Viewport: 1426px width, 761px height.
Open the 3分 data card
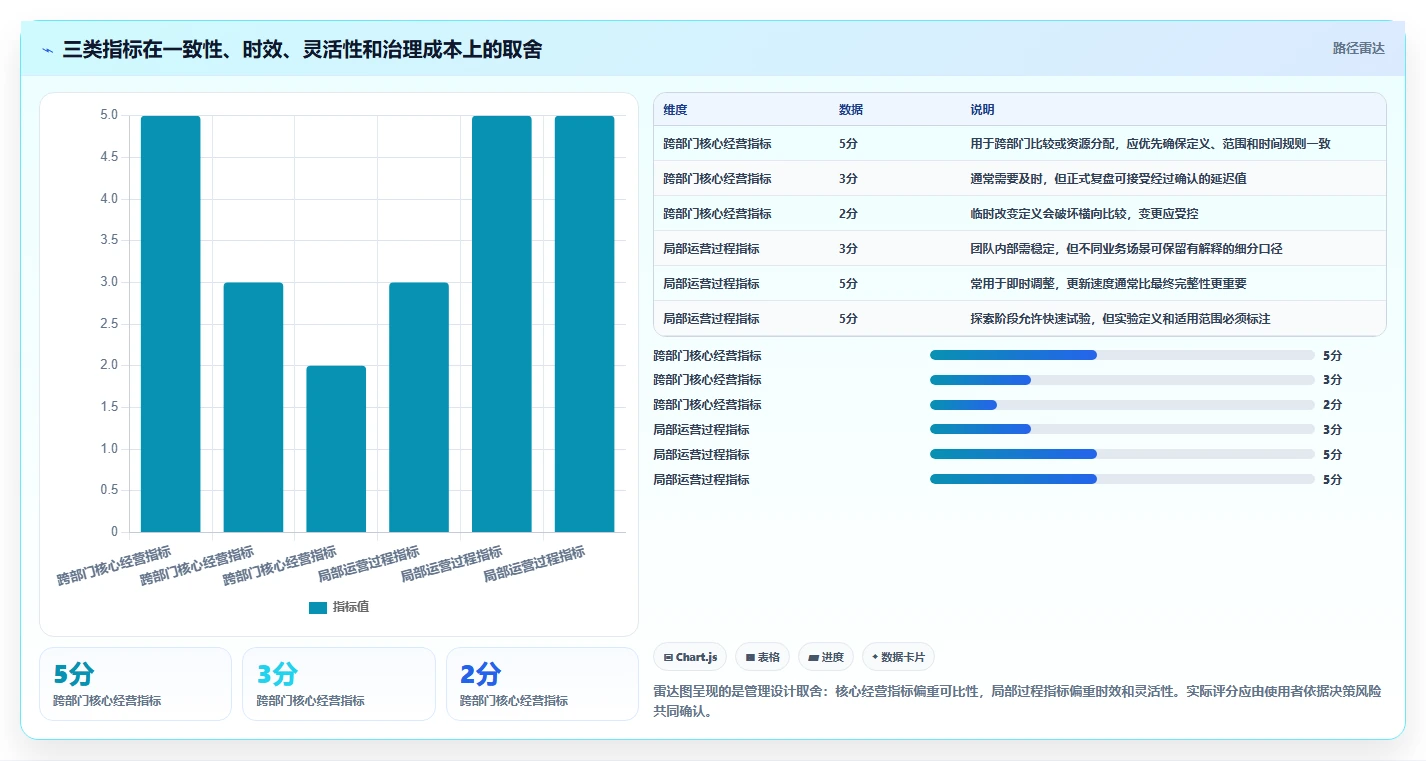(x=339, y=684)
